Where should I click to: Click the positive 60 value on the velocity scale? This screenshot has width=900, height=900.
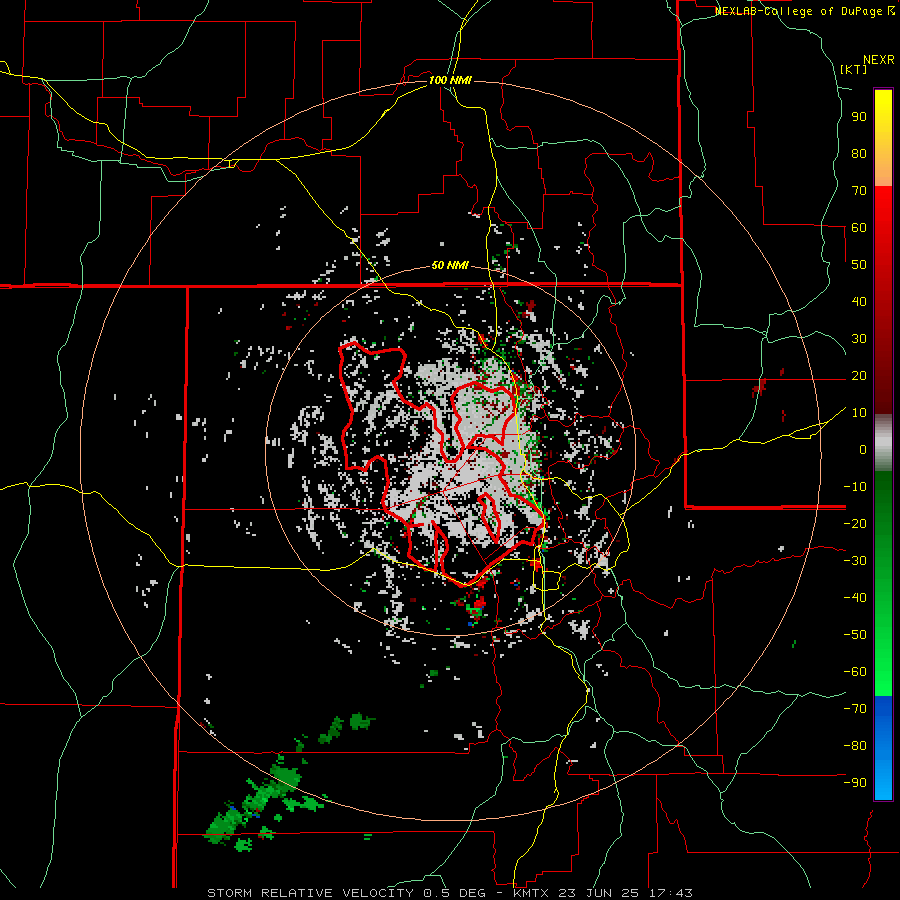pyautogui.click(x=859, y=228)
